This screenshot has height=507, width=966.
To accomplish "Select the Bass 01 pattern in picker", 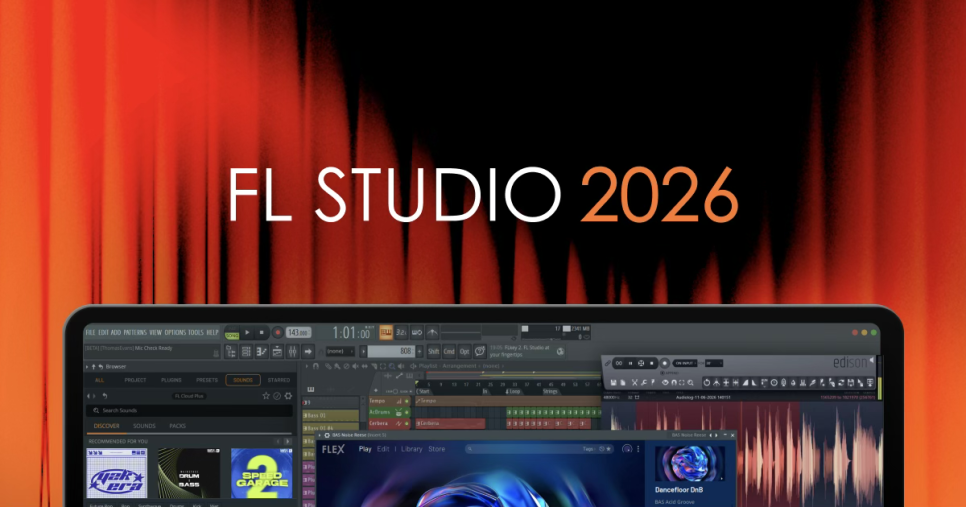I will (x=331, y=416).
